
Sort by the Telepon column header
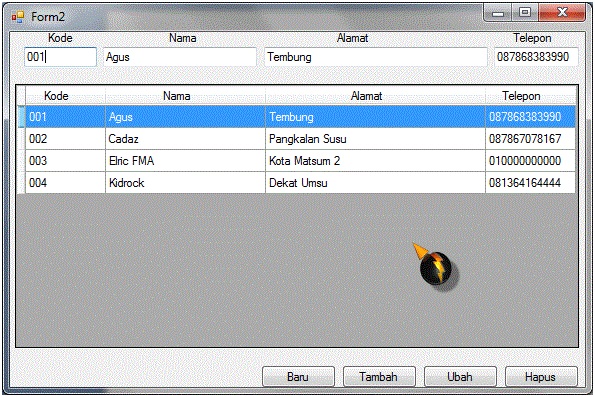coord(530,95)
